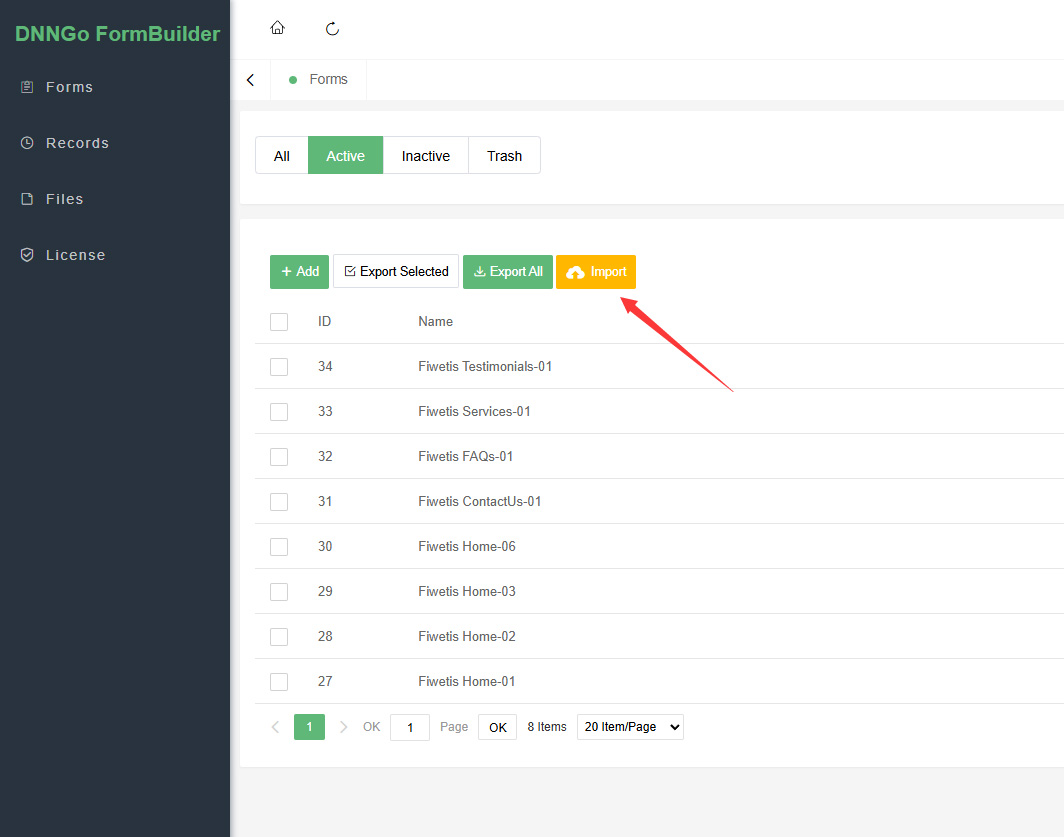The image size is (1064, 837).
Task: Click the green Add button
Action: pyautogui.click(x=299, y=272)
